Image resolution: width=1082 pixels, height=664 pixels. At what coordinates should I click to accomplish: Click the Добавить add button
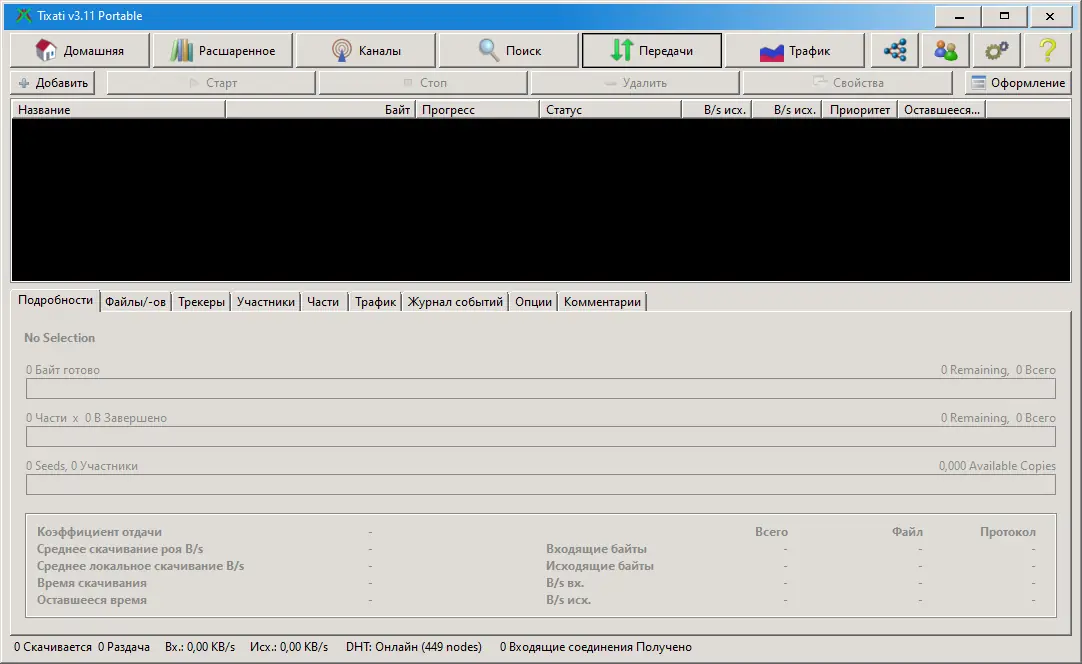[52, 83]
